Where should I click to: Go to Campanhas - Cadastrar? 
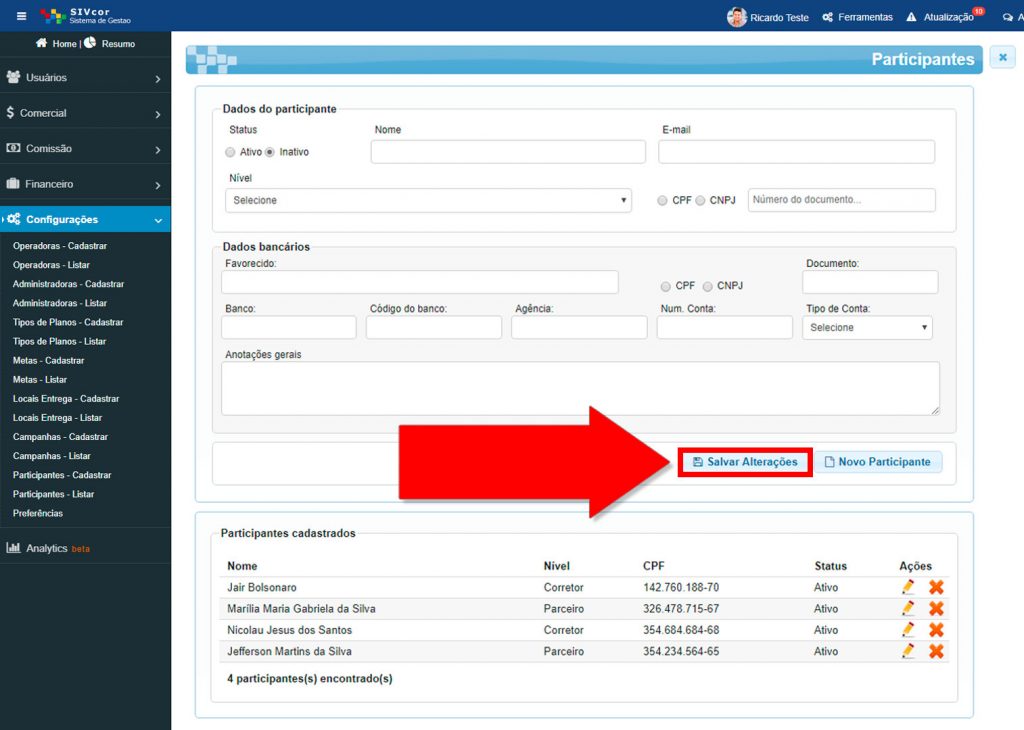60,436
